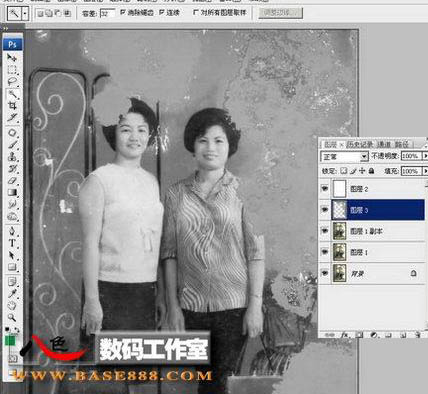The image size is (428, 394).
Task: Select the History Brush tool
Action: coord(12,168)
